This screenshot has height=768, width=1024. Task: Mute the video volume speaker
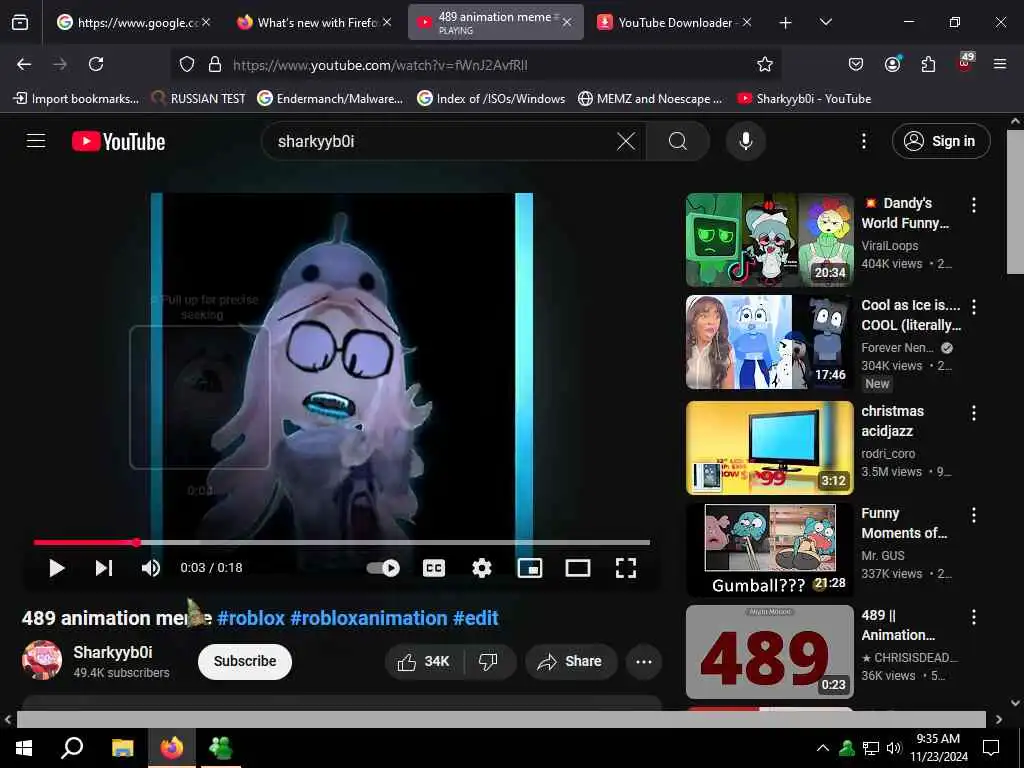pyautogui.click(x=150, y=568)
